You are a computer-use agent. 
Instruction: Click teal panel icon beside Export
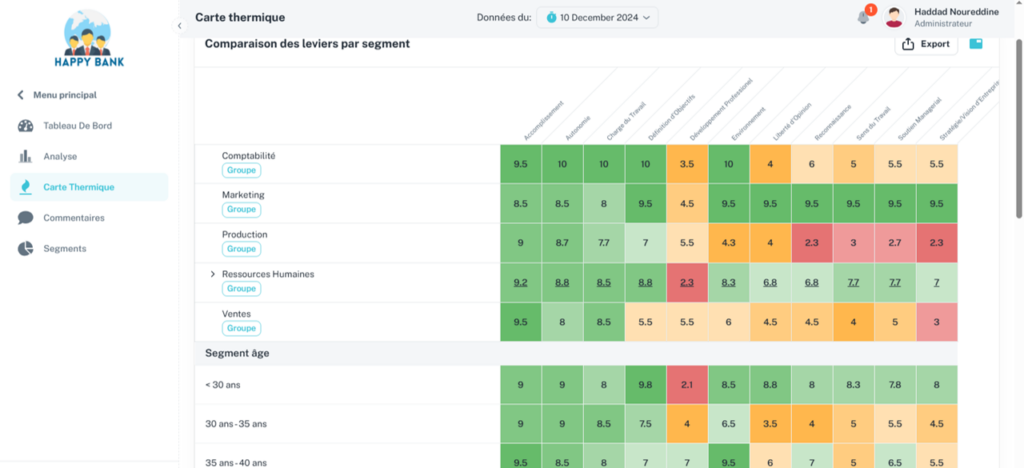click(976, 44)
